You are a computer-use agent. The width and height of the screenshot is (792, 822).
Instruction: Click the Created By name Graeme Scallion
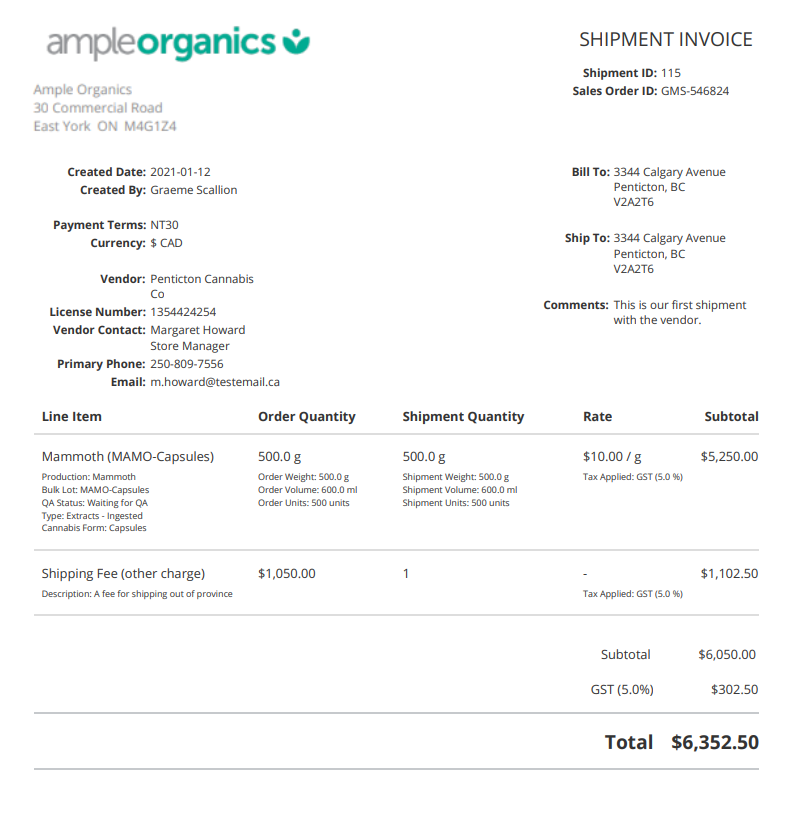coord(194,190)
